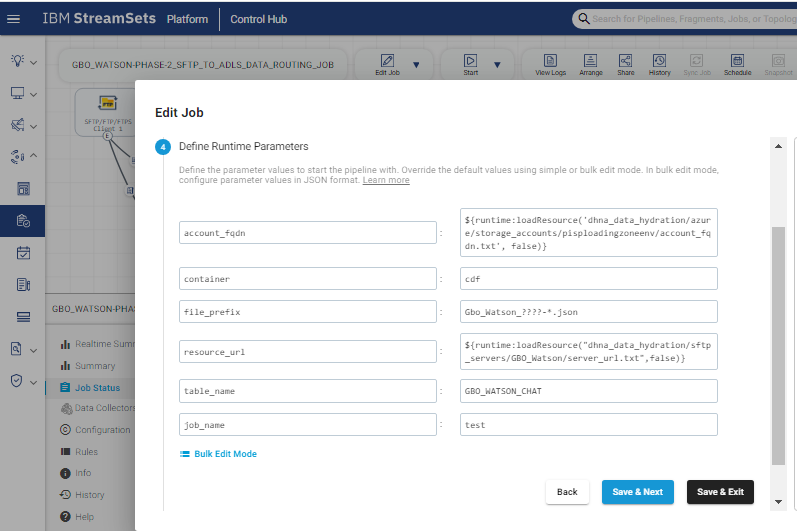The width and height of the screenshot is (797, 531).
Task: Select the Configuration tab
Action: point(102,430)
